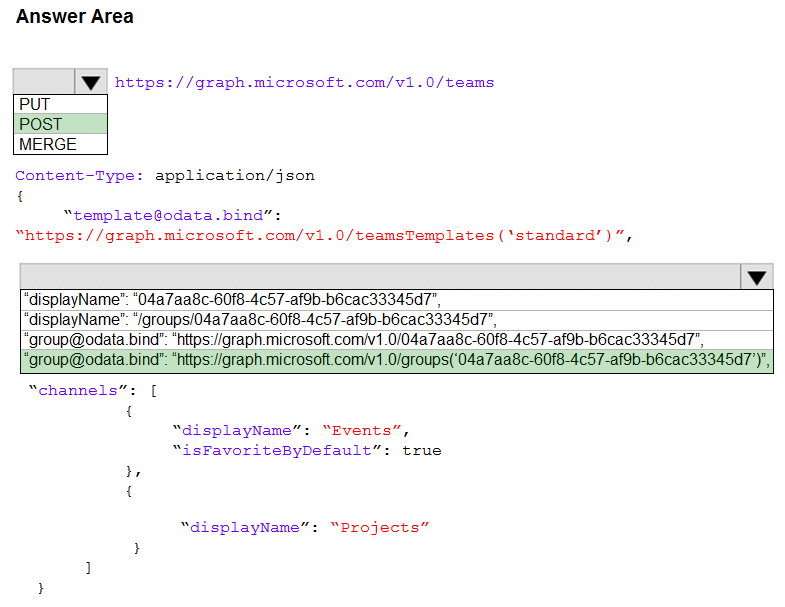The width and height of the screenshot is (785, 607).
Task: Click the isFavoriteByDefault property name
Action: click(x=277, y=451)
